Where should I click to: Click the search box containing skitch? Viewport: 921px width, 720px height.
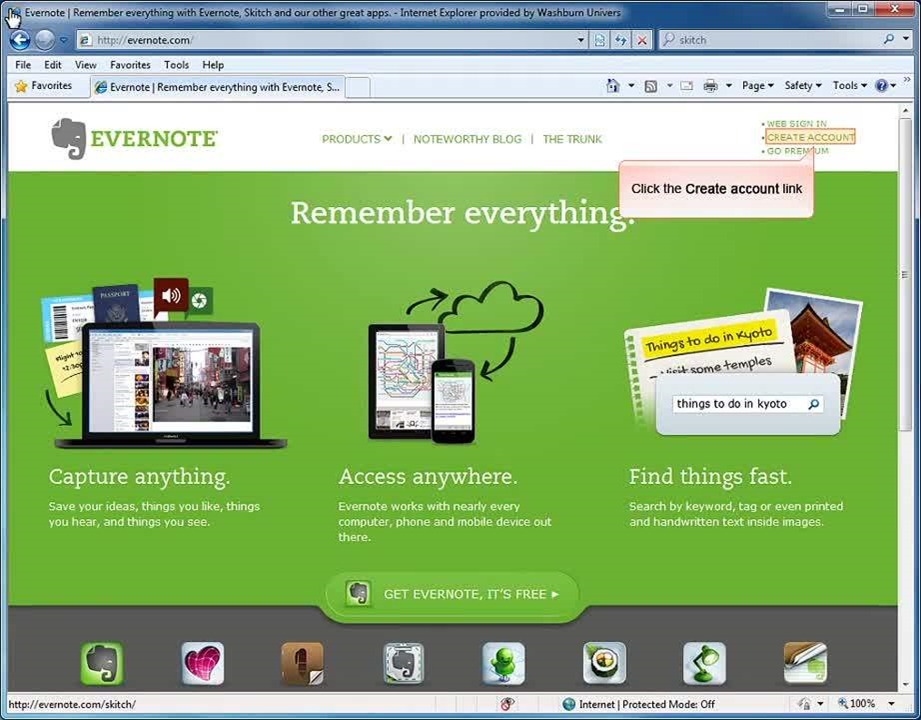pyautogui.click(x=769, y=40)
